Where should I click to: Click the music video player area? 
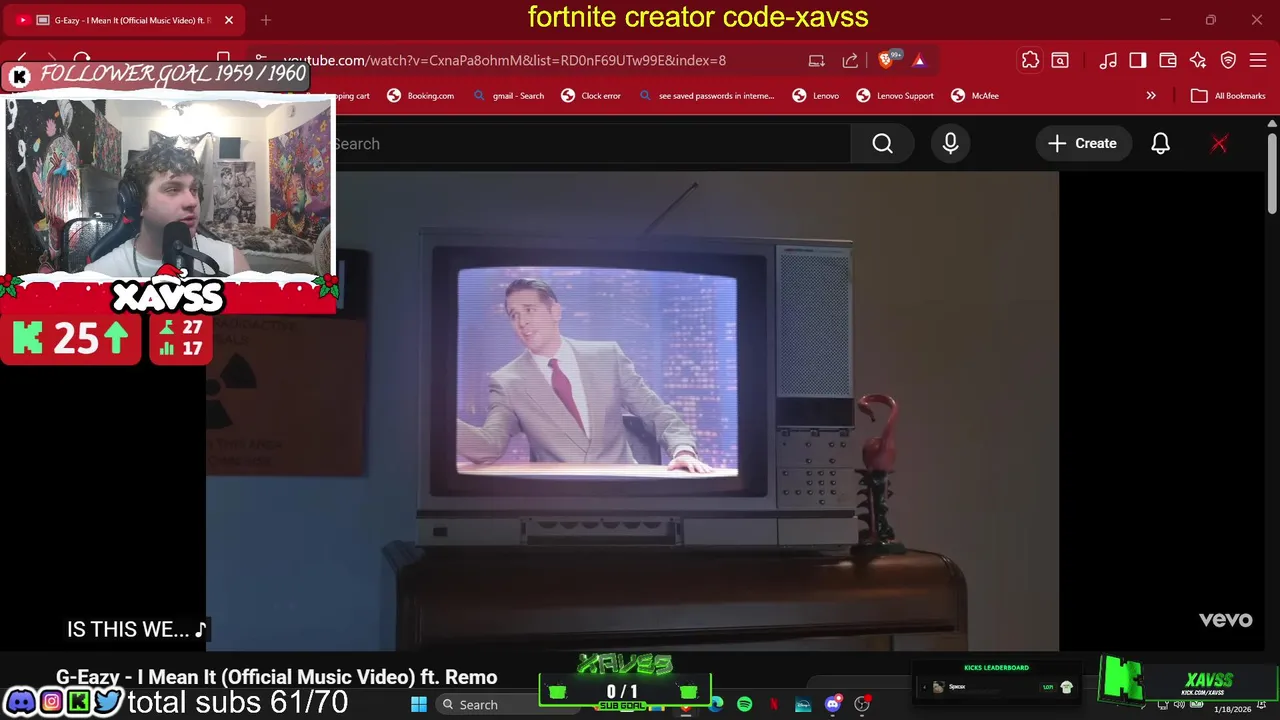click(632, 411)
